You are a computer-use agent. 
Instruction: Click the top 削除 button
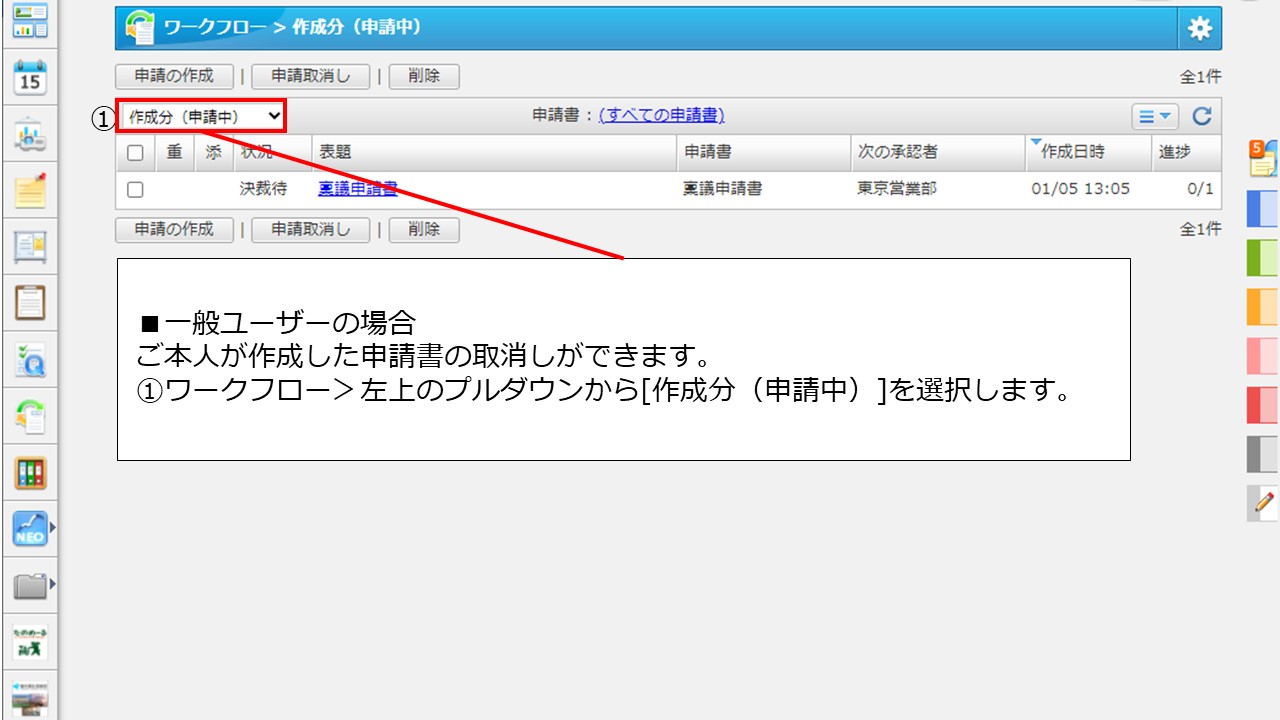point(424,76)
